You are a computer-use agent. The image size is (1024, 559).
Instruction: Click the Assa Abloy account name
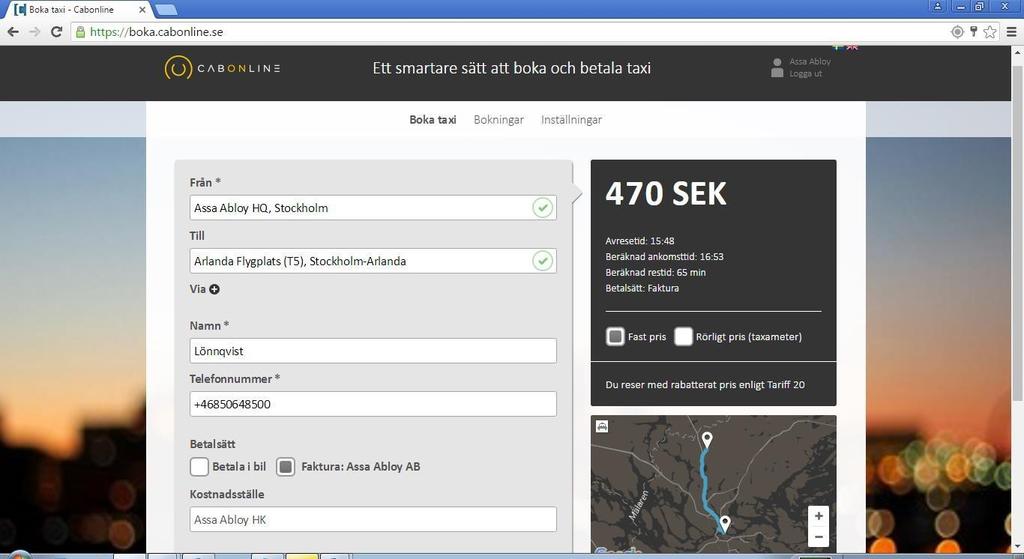tap(810, 61)
